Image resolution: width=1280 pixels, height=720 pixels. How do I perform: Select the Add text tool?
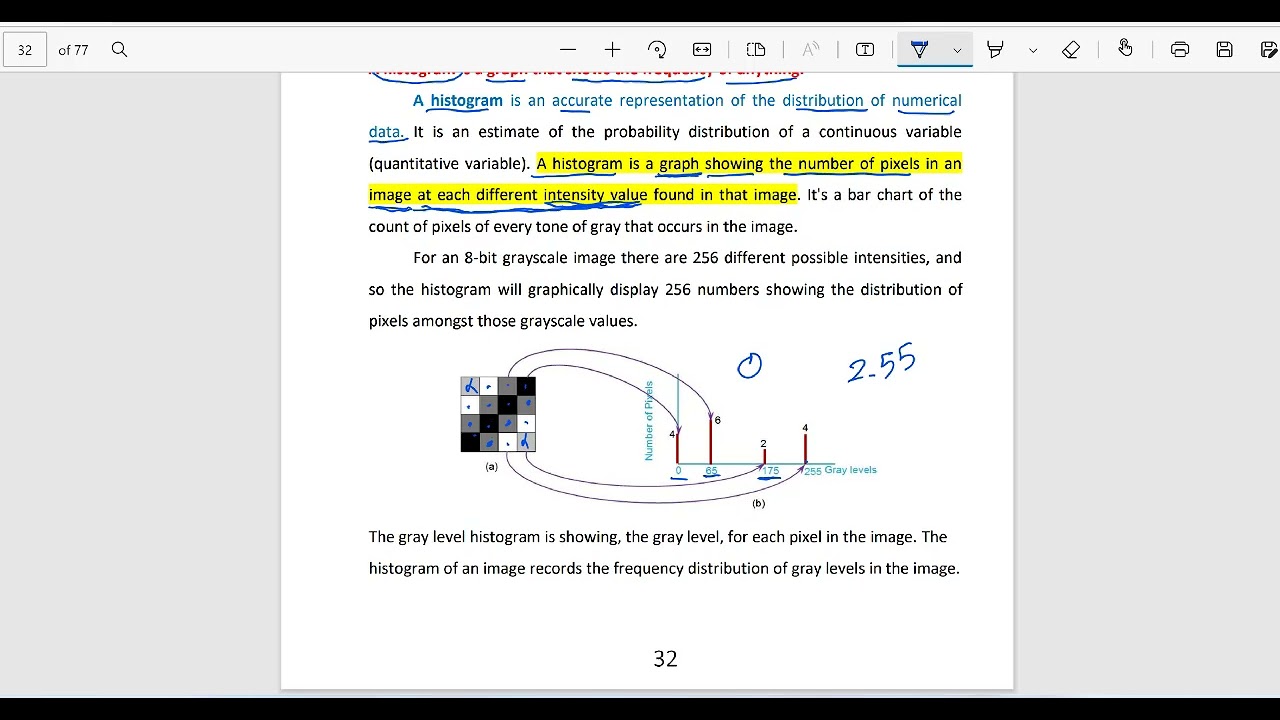point(865,50)
